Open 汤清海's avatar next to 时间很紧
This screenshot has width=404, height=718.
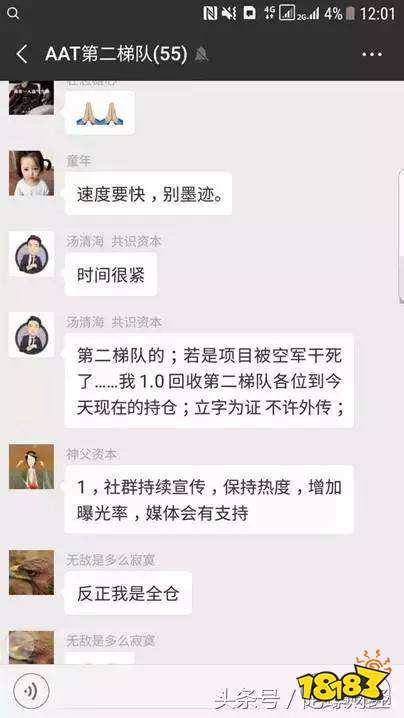pyautogui.click(x=31, y=254)
